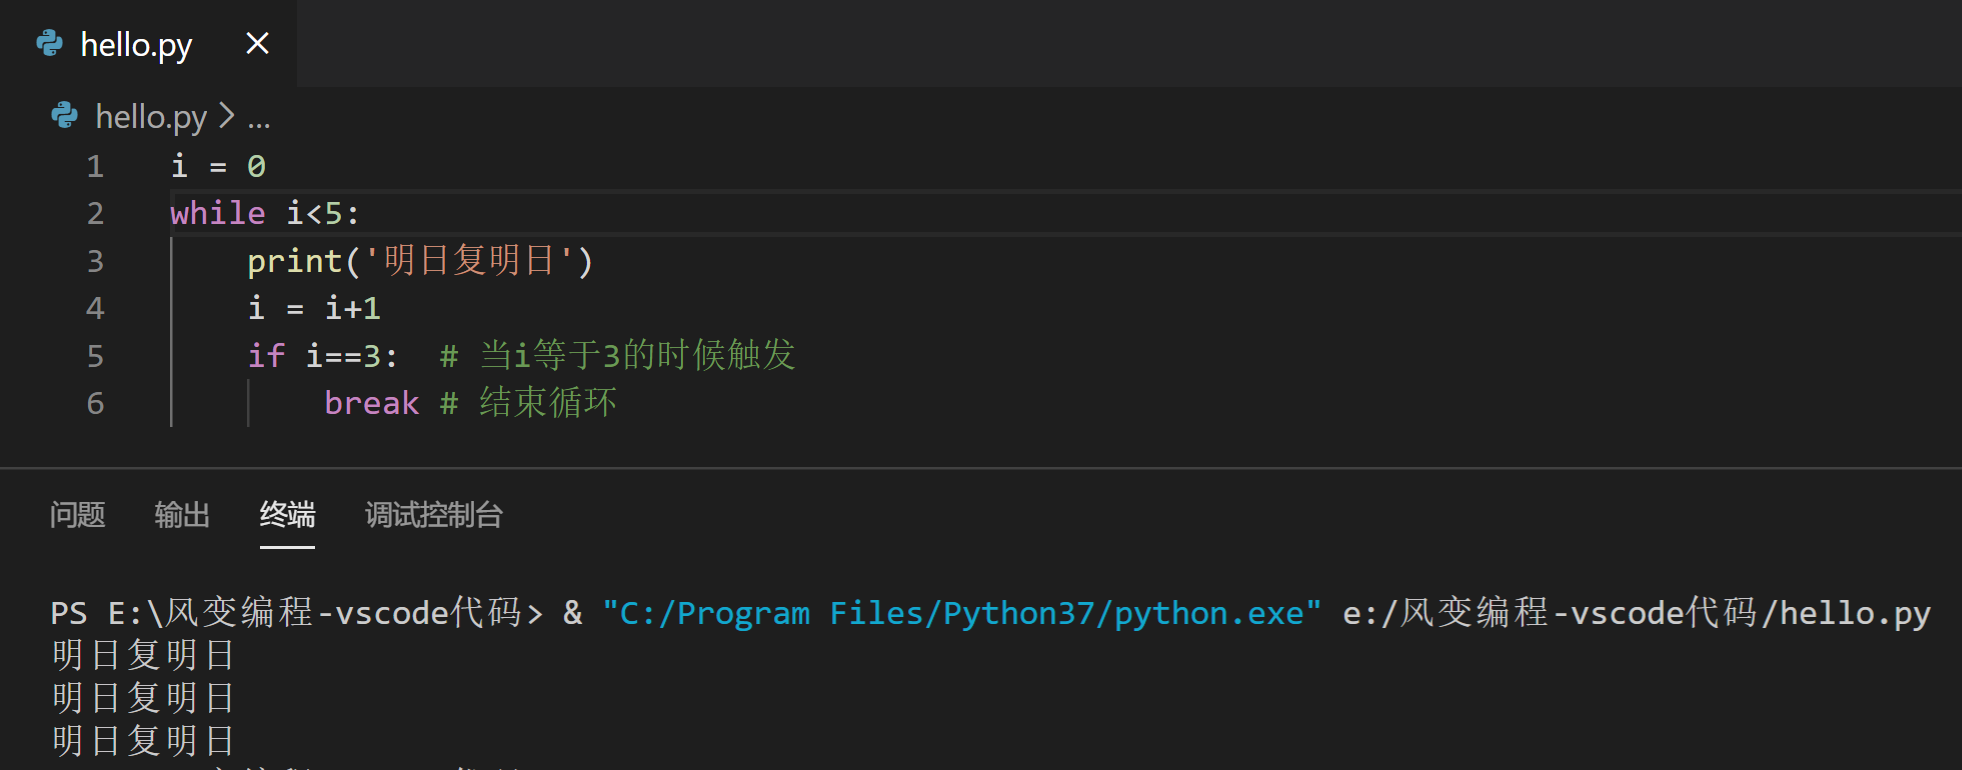Viewport: 1962px width, 770px height.
Task: Click line number 5 in the gutter
Action: click(x=95, y=356)
